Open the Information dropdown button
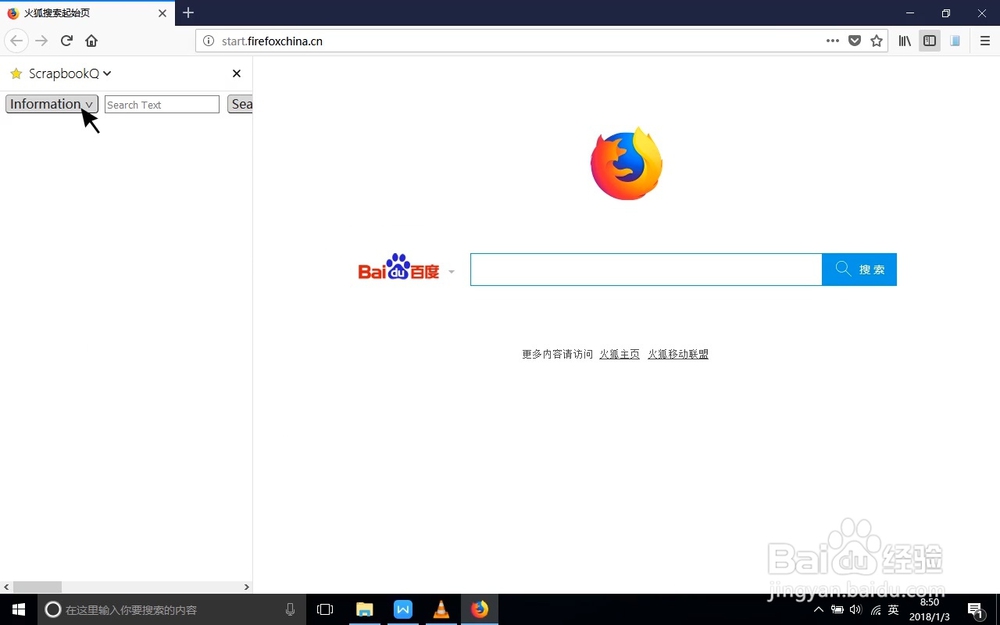Screen dimensions: 1000x625 click(52, 104)
